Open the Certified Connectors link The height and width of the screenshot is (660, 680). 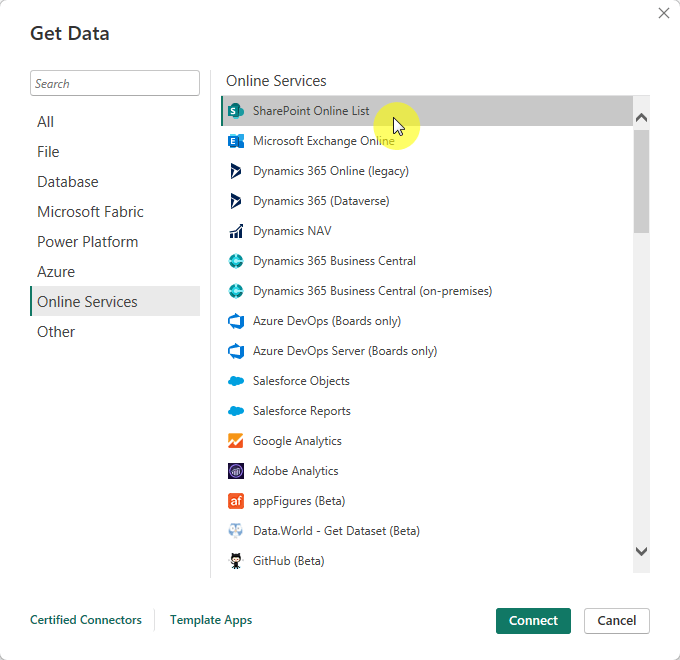[86, 620]
